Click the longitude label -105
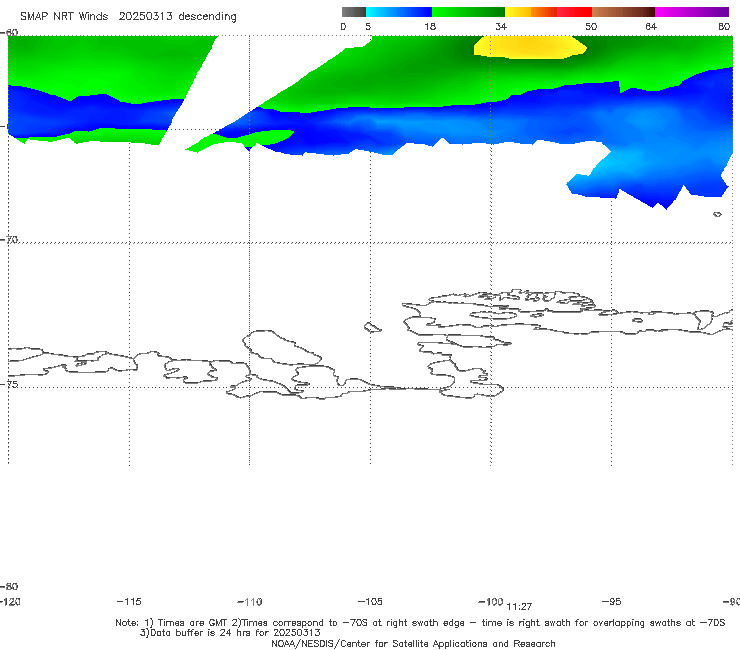The height and width of the screenshot is (650, 740). pyautogui.click(x=370, y=601)
